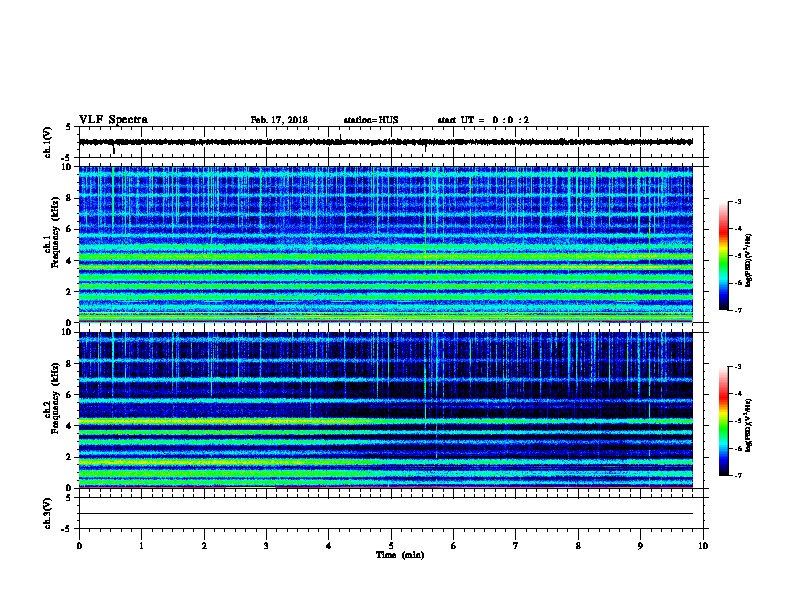
Task: Click the "3" tick on the time axis
Action: click(266, 546)
